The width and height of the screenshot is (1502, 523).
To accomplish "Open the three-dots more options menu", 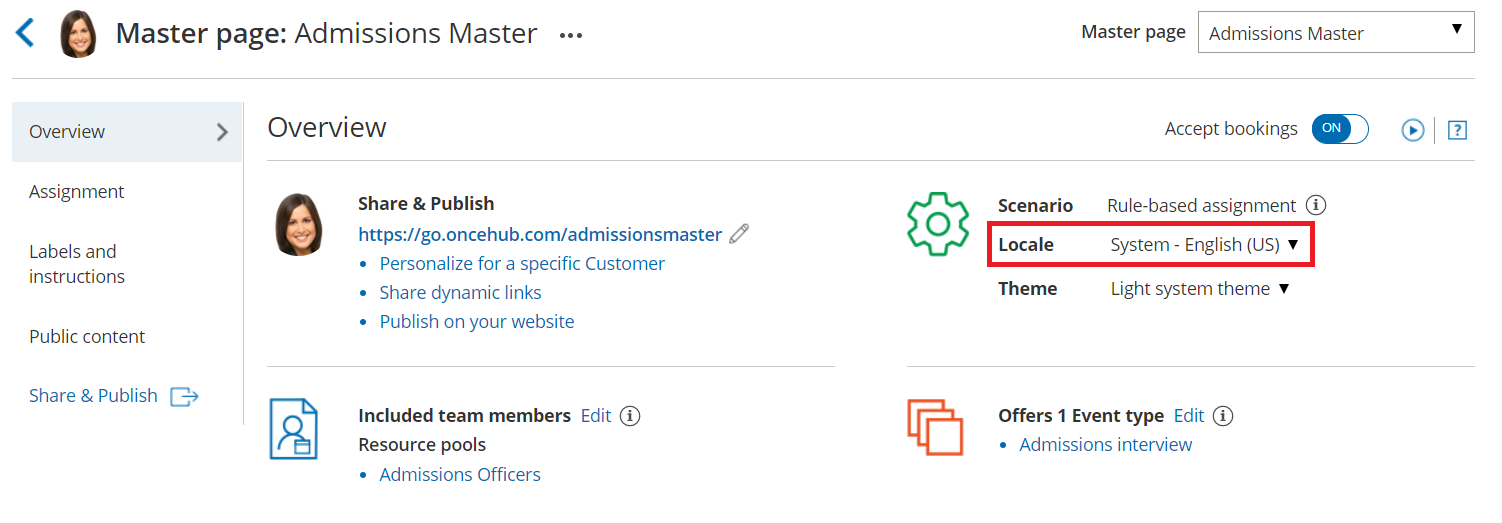I will point(571,35).
